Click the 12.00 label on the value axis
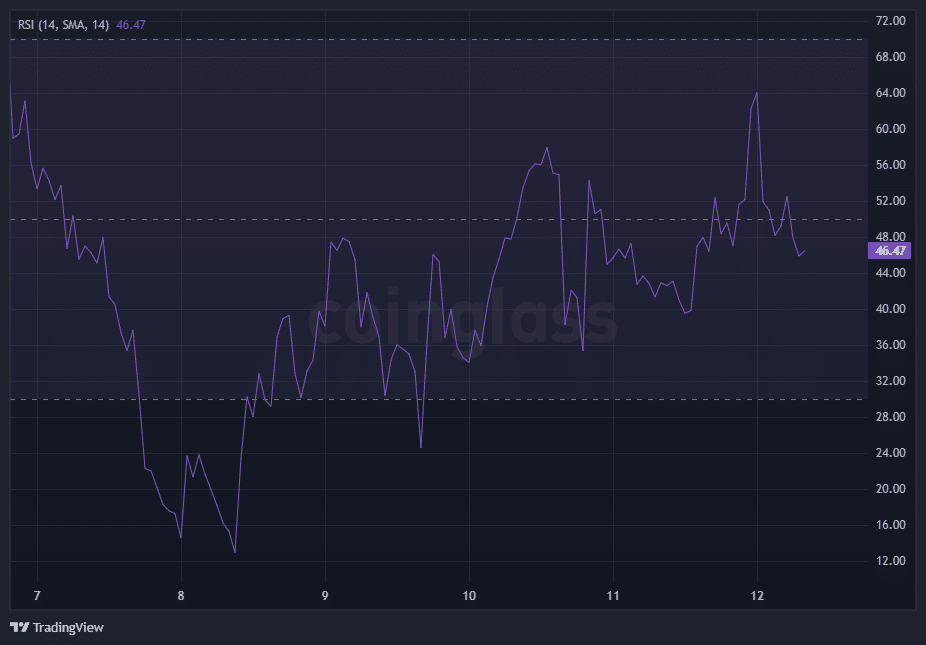This screenshot has height=645, width=926. (x=889, y=561)
